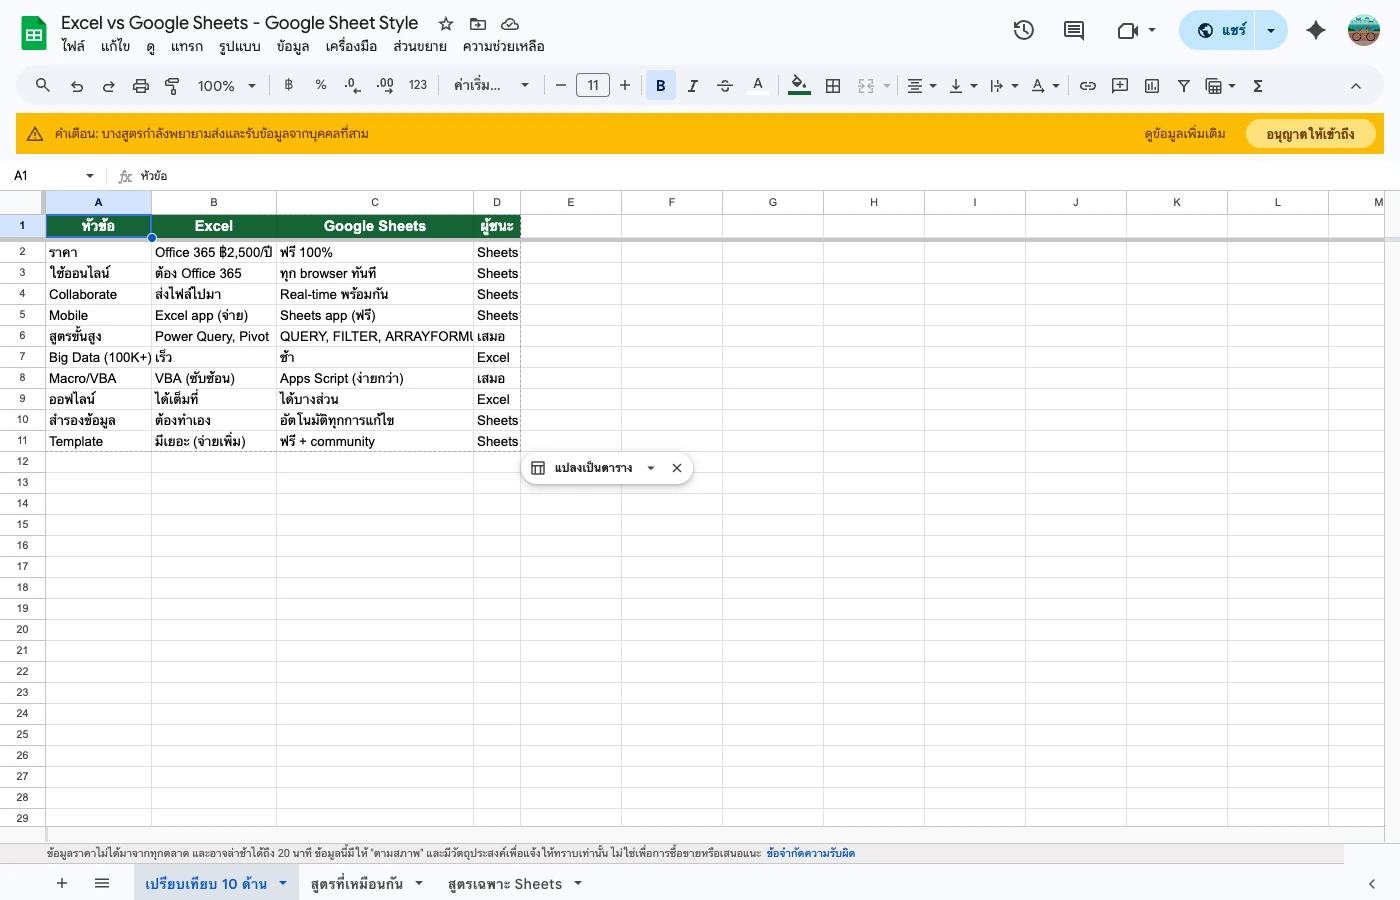The width and height of the screenshot is (1400, 900).
Task: Open the ข้อจำกัดความรับผิด link
Action: 812,853
